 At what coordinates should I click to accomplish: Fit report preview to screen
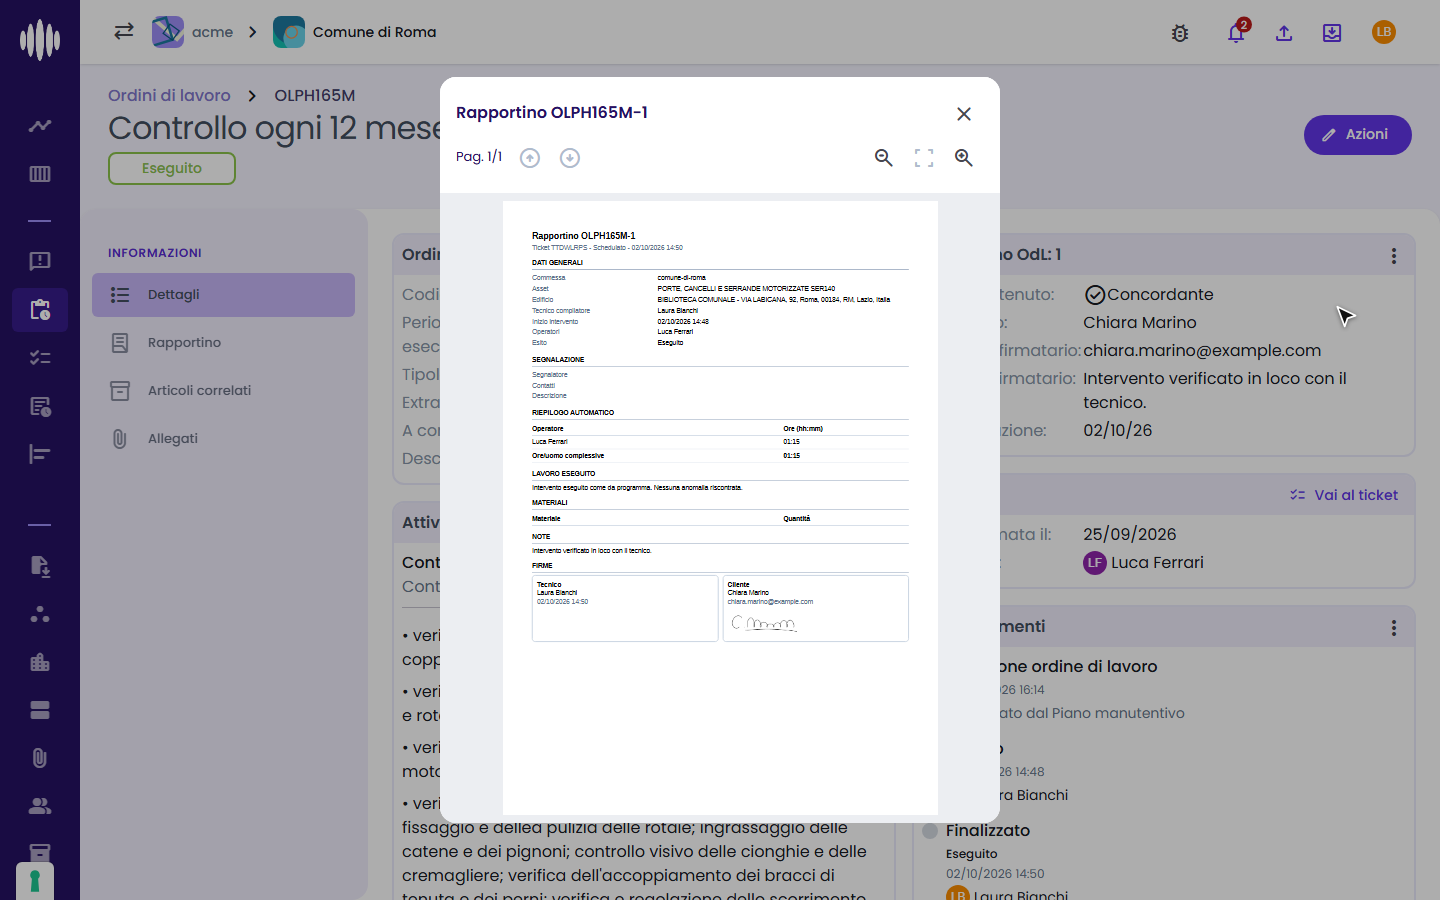924,158
